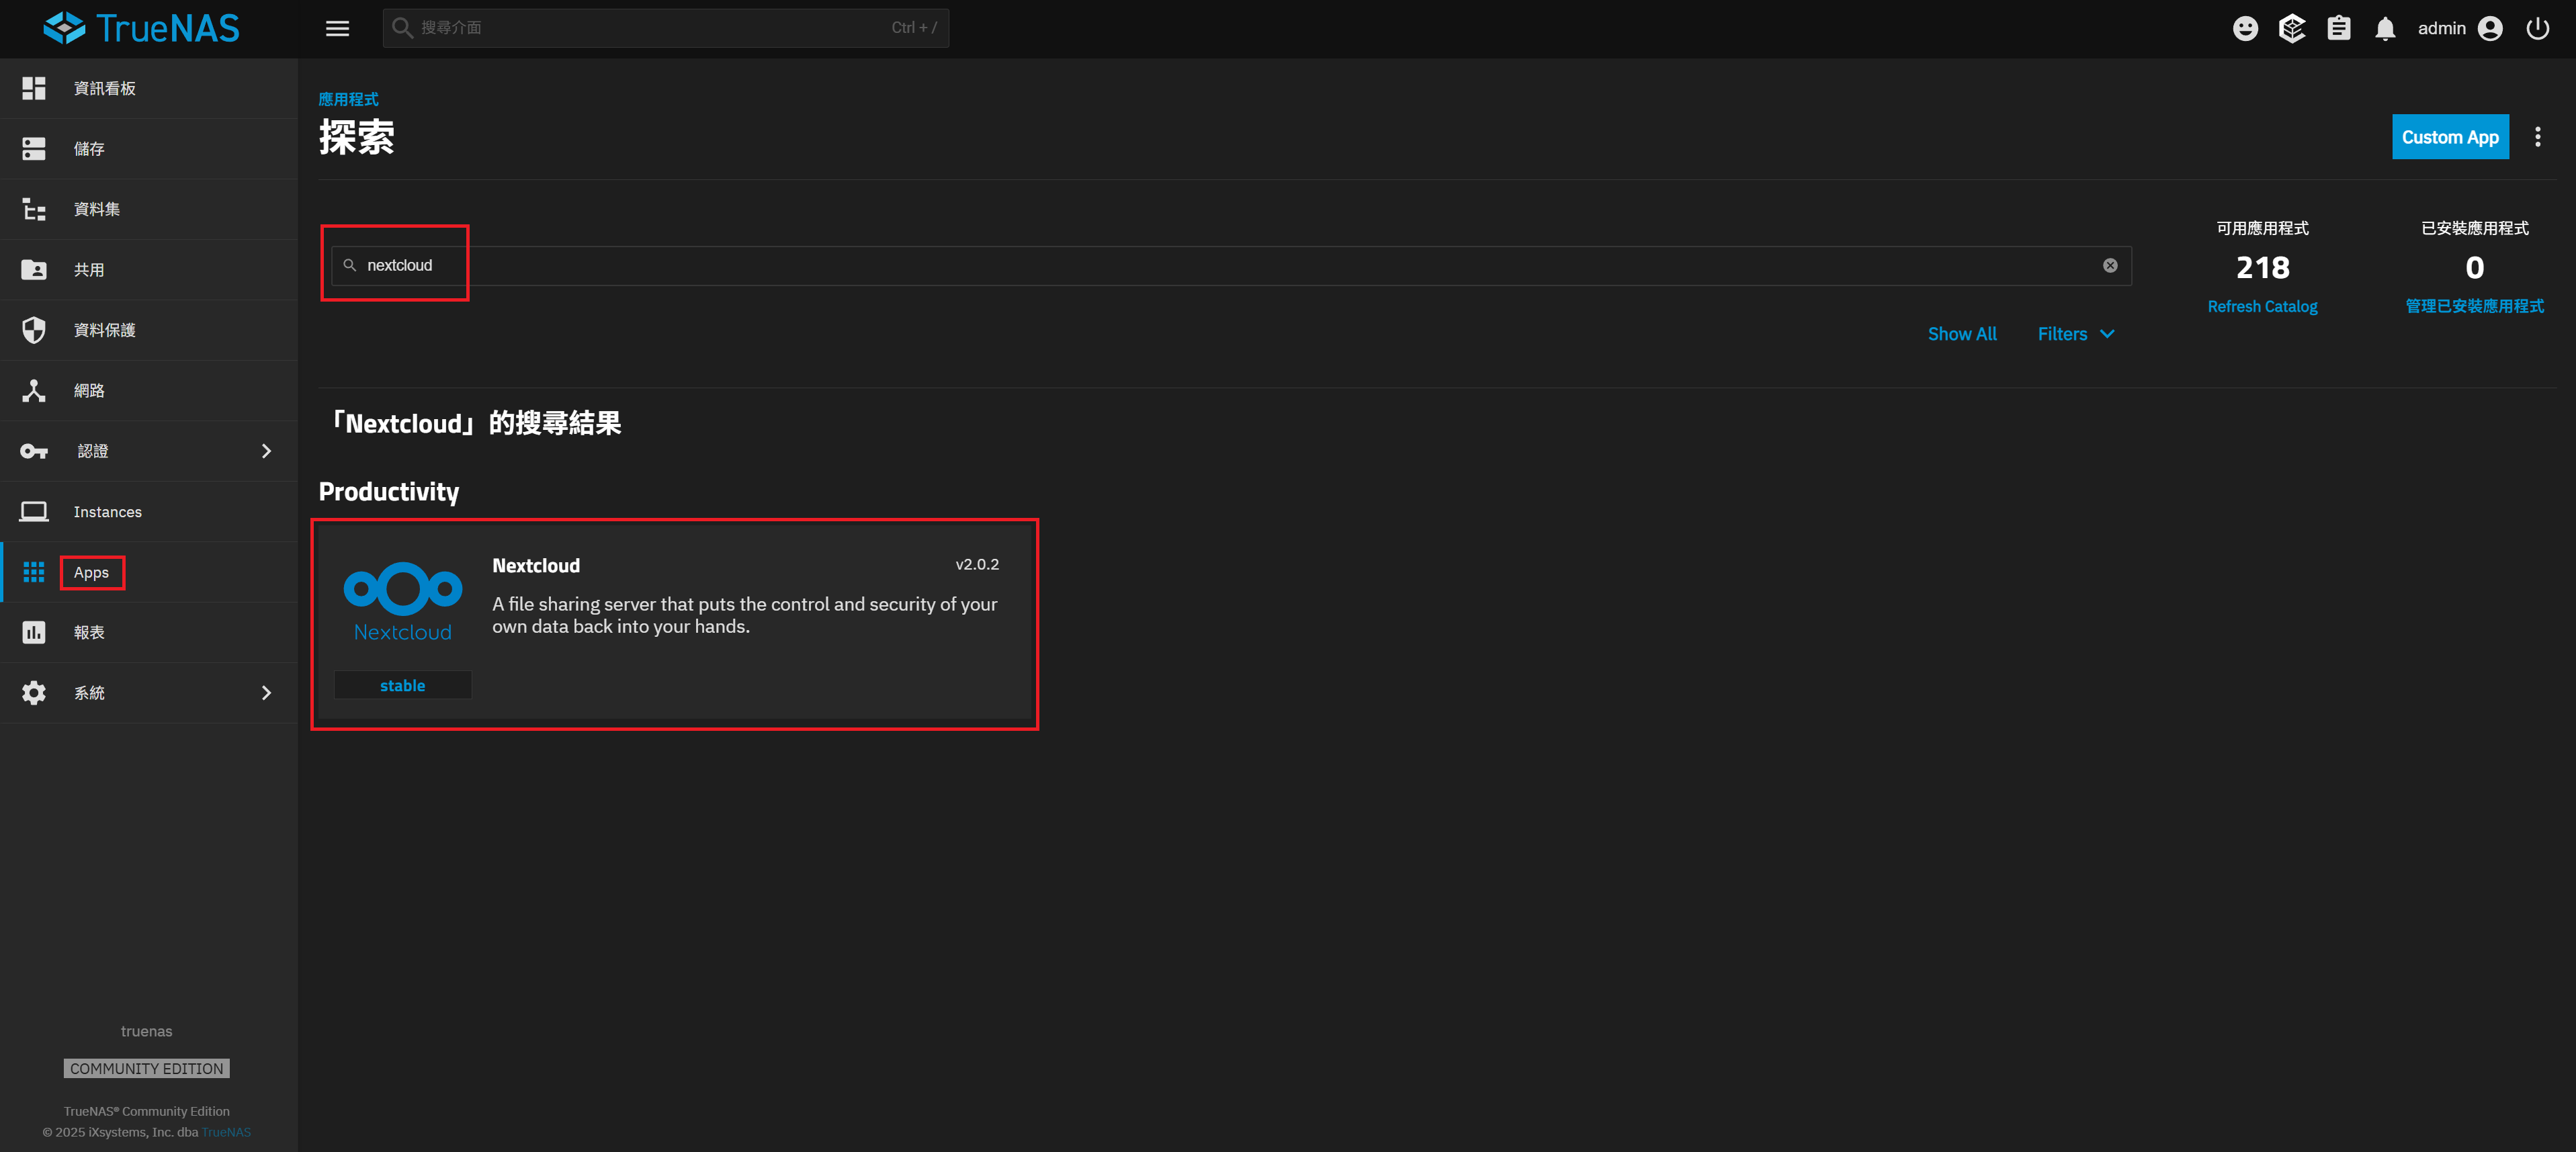Click the power button icon
This screenshot has height=1152, width=2576.
pyautogui.click(x=2537, y=28)
